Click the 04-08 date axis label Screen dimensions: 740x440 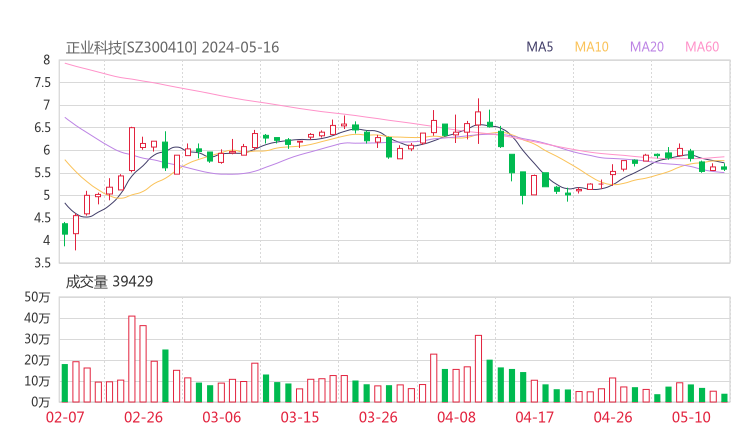(456, 417)
